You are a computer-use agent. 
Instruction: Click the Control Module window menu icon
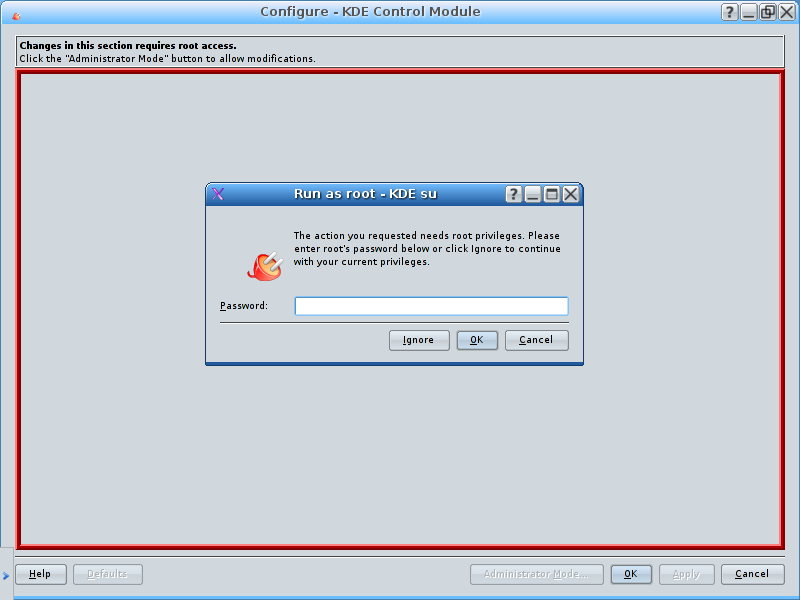click(x=16, y=16)
